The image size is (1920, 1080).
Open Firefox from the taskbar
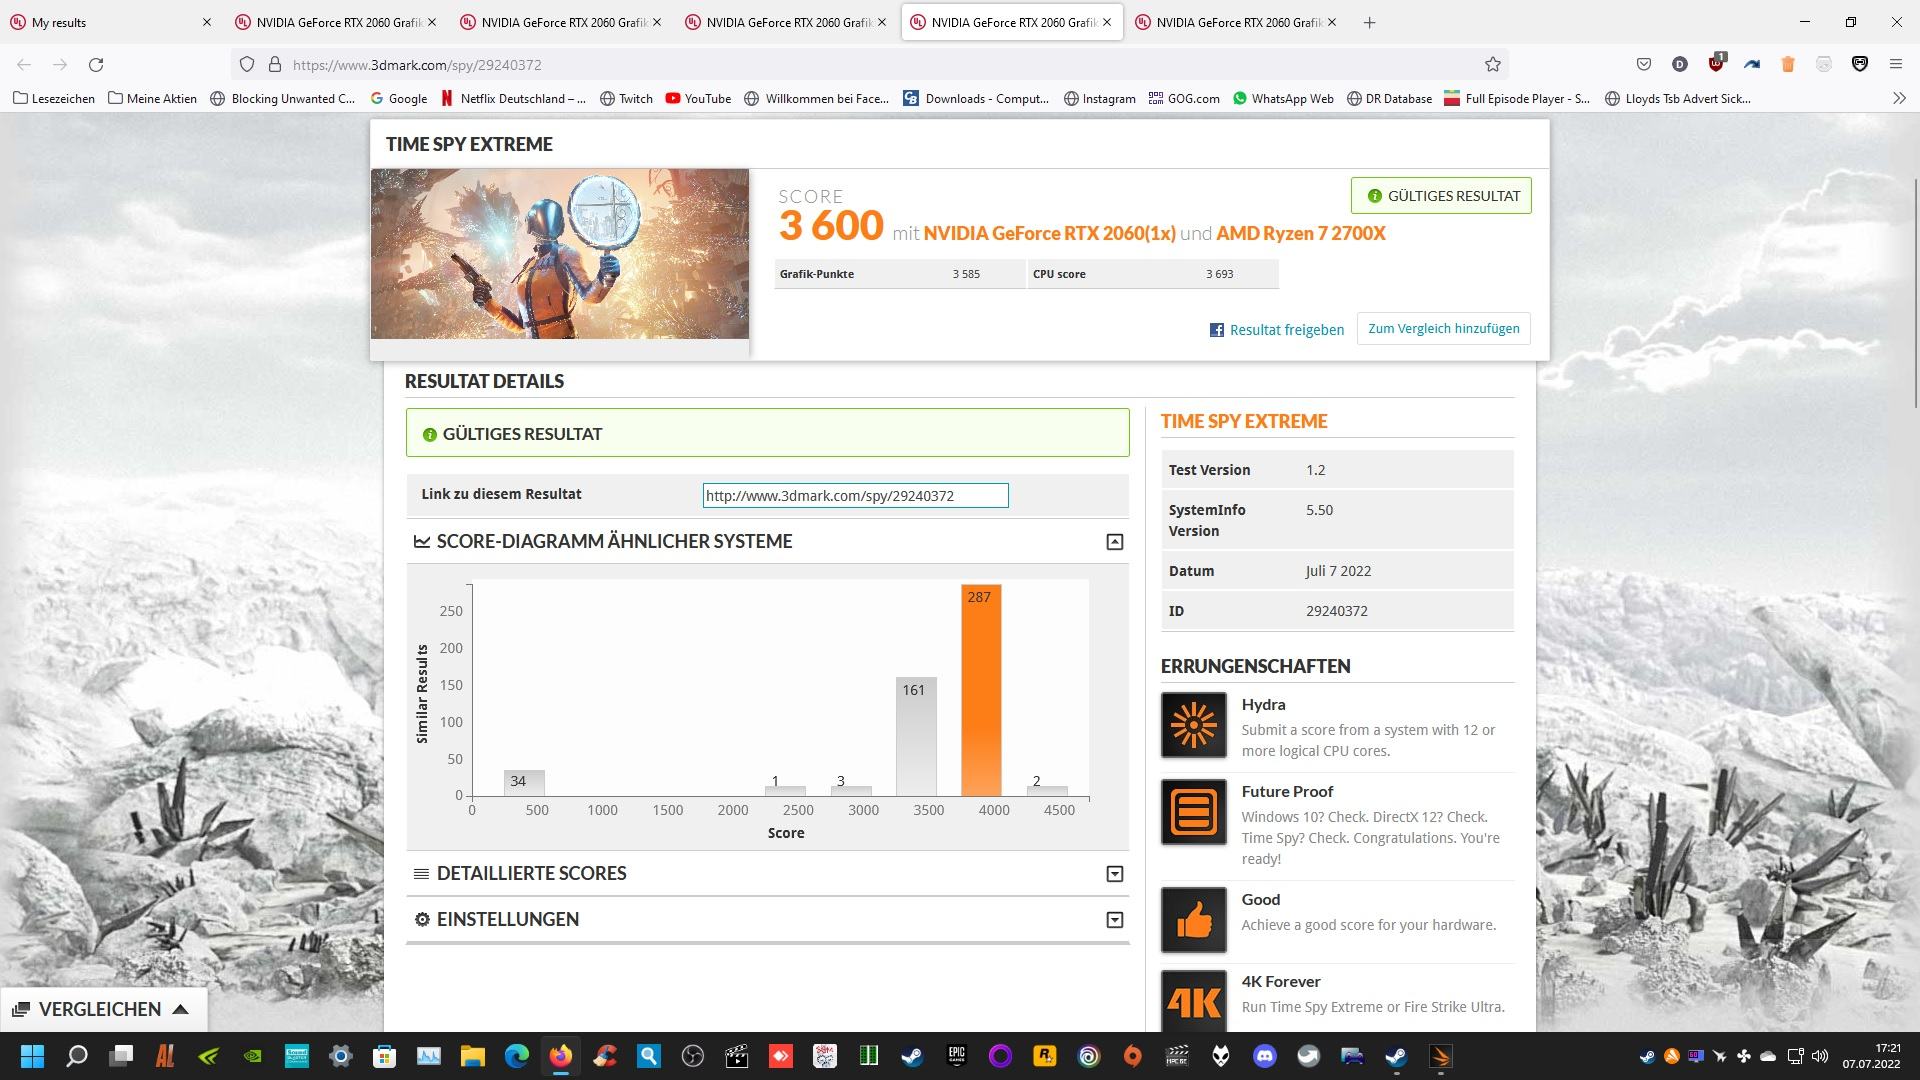560,1056
